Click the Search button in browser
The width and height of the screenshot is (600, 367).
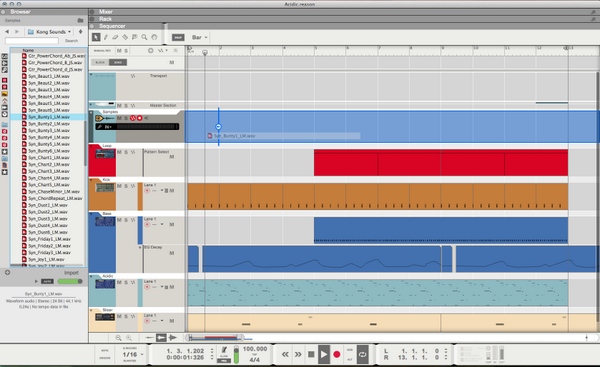tap(72, 41)
